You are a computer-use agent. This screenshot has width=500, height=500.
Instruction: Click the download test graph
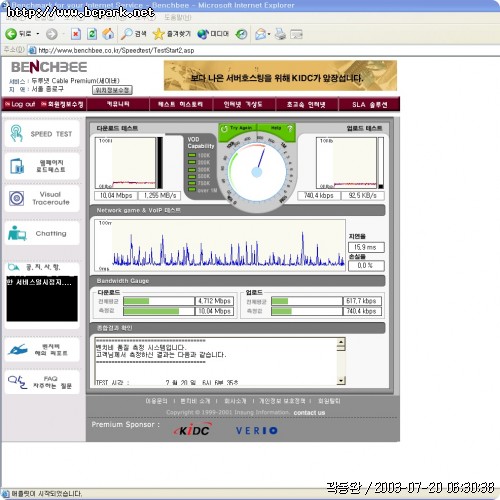(126, 163)
